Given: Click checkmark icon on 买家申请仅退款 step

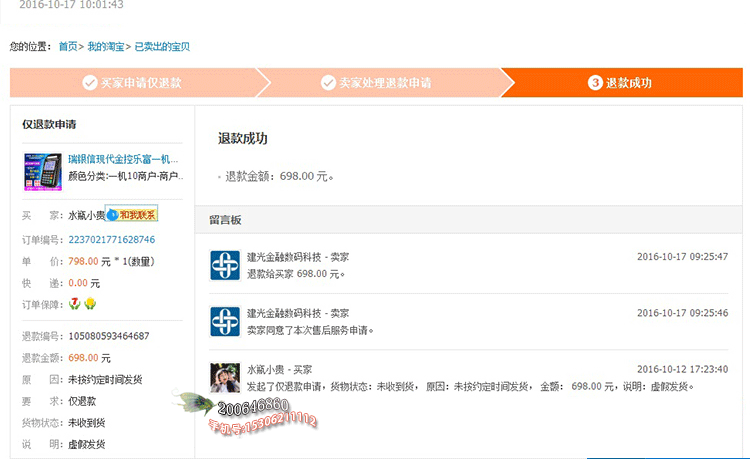Looking at the screenshot, I should [x=90, y=83].
